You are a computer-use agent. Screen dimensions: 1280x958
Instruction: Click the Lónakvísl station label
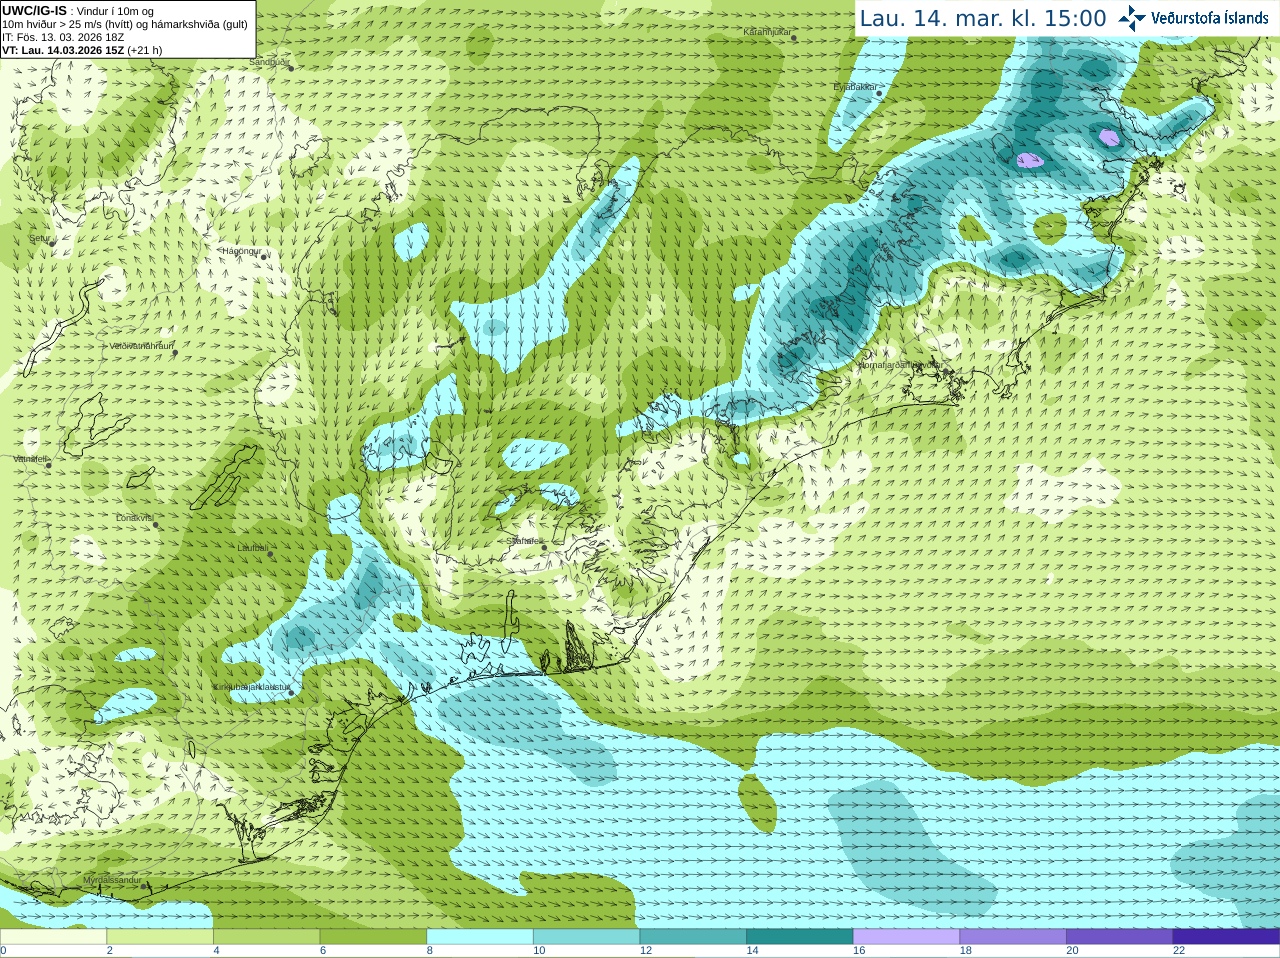click(134, 518)
